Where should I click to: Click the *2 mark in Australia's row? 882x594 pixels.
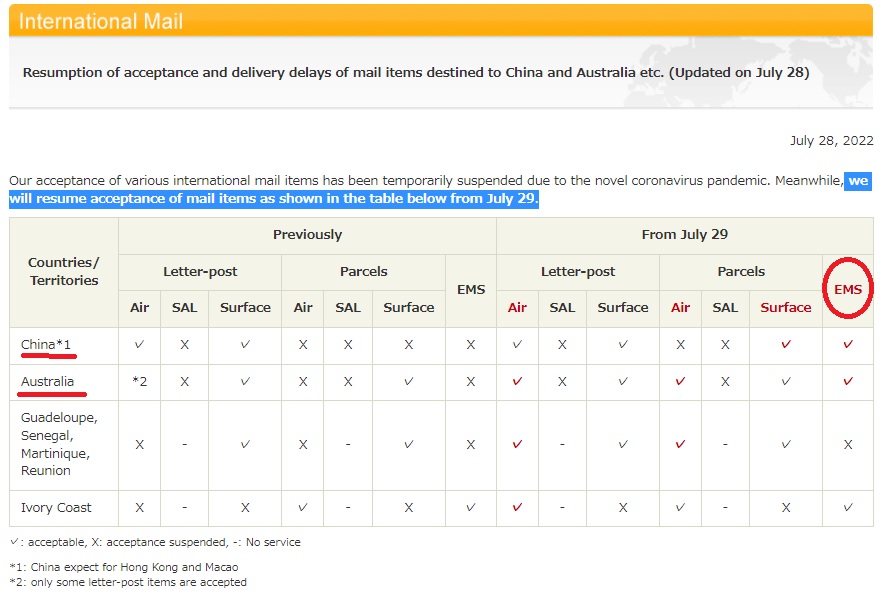pos(140,382)
